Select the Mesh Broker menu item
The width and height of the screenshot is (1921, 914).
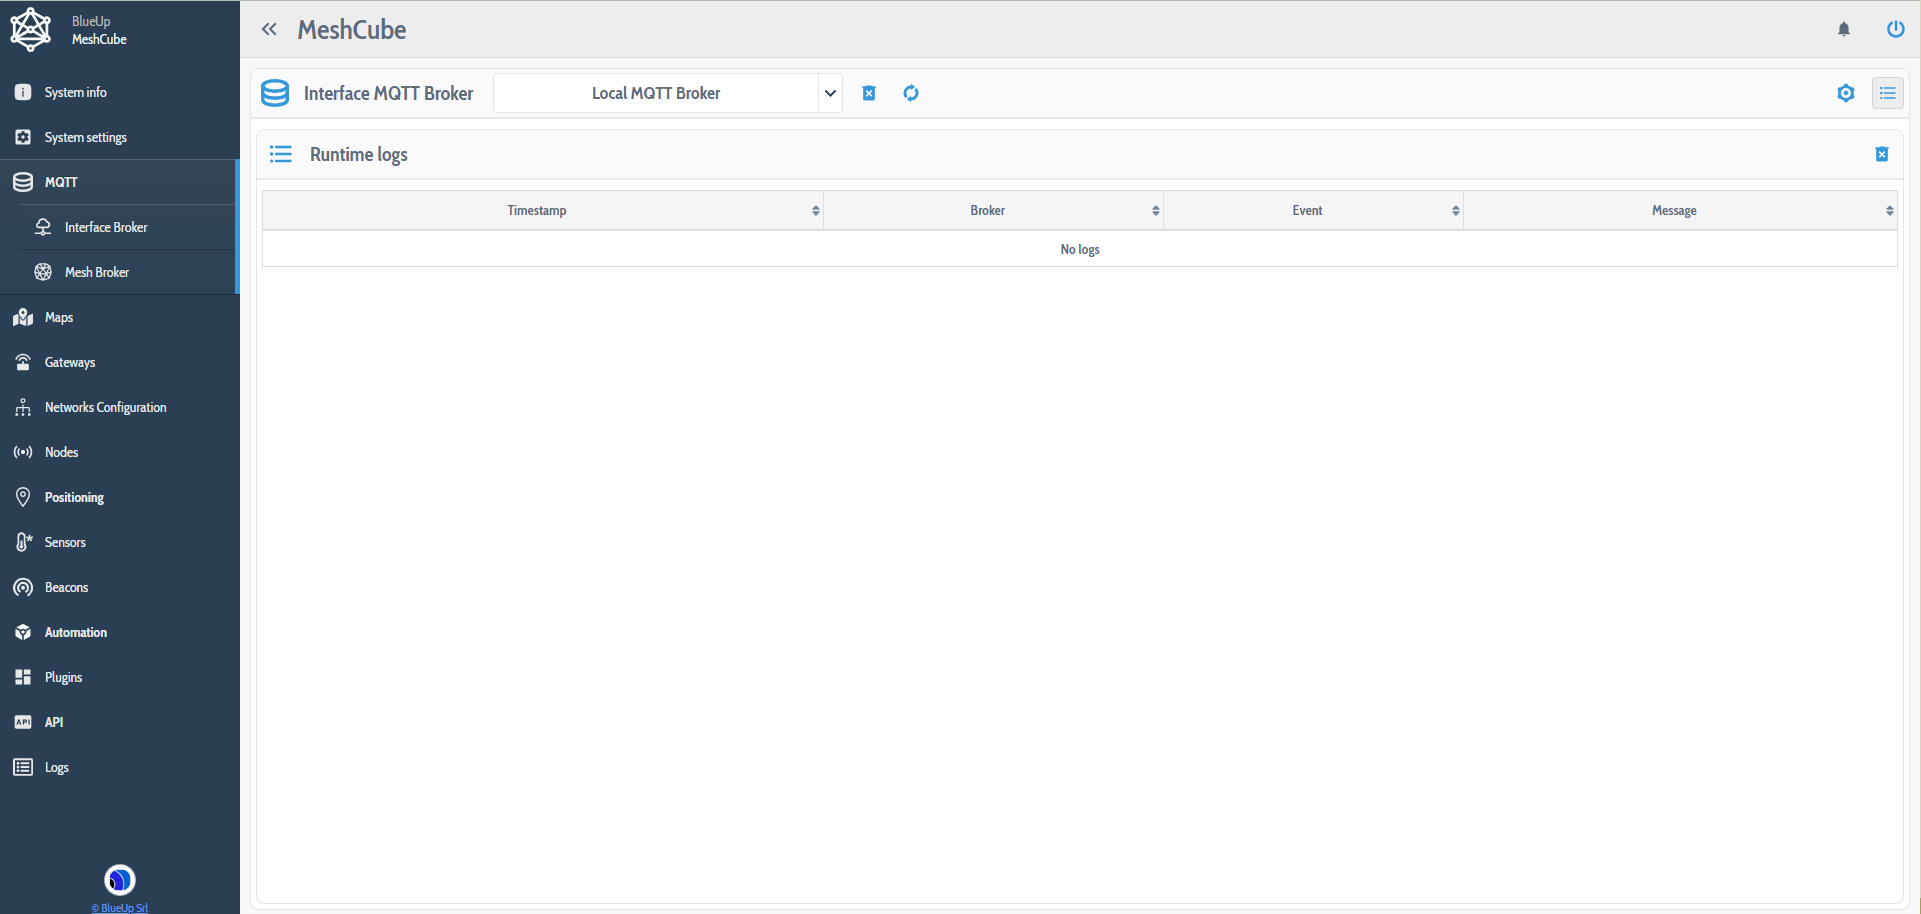97,271
